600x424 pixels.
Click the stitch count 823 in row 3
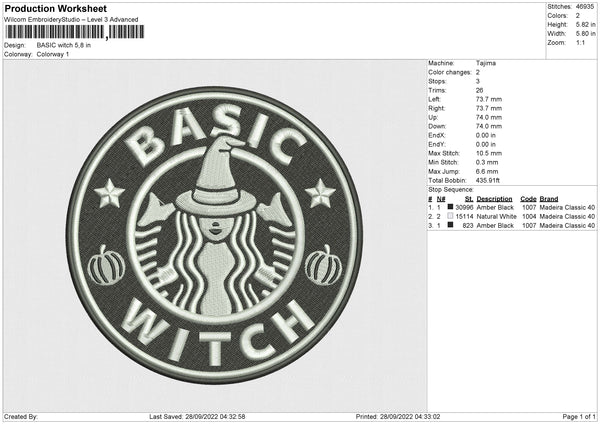(x=468, y=226)
